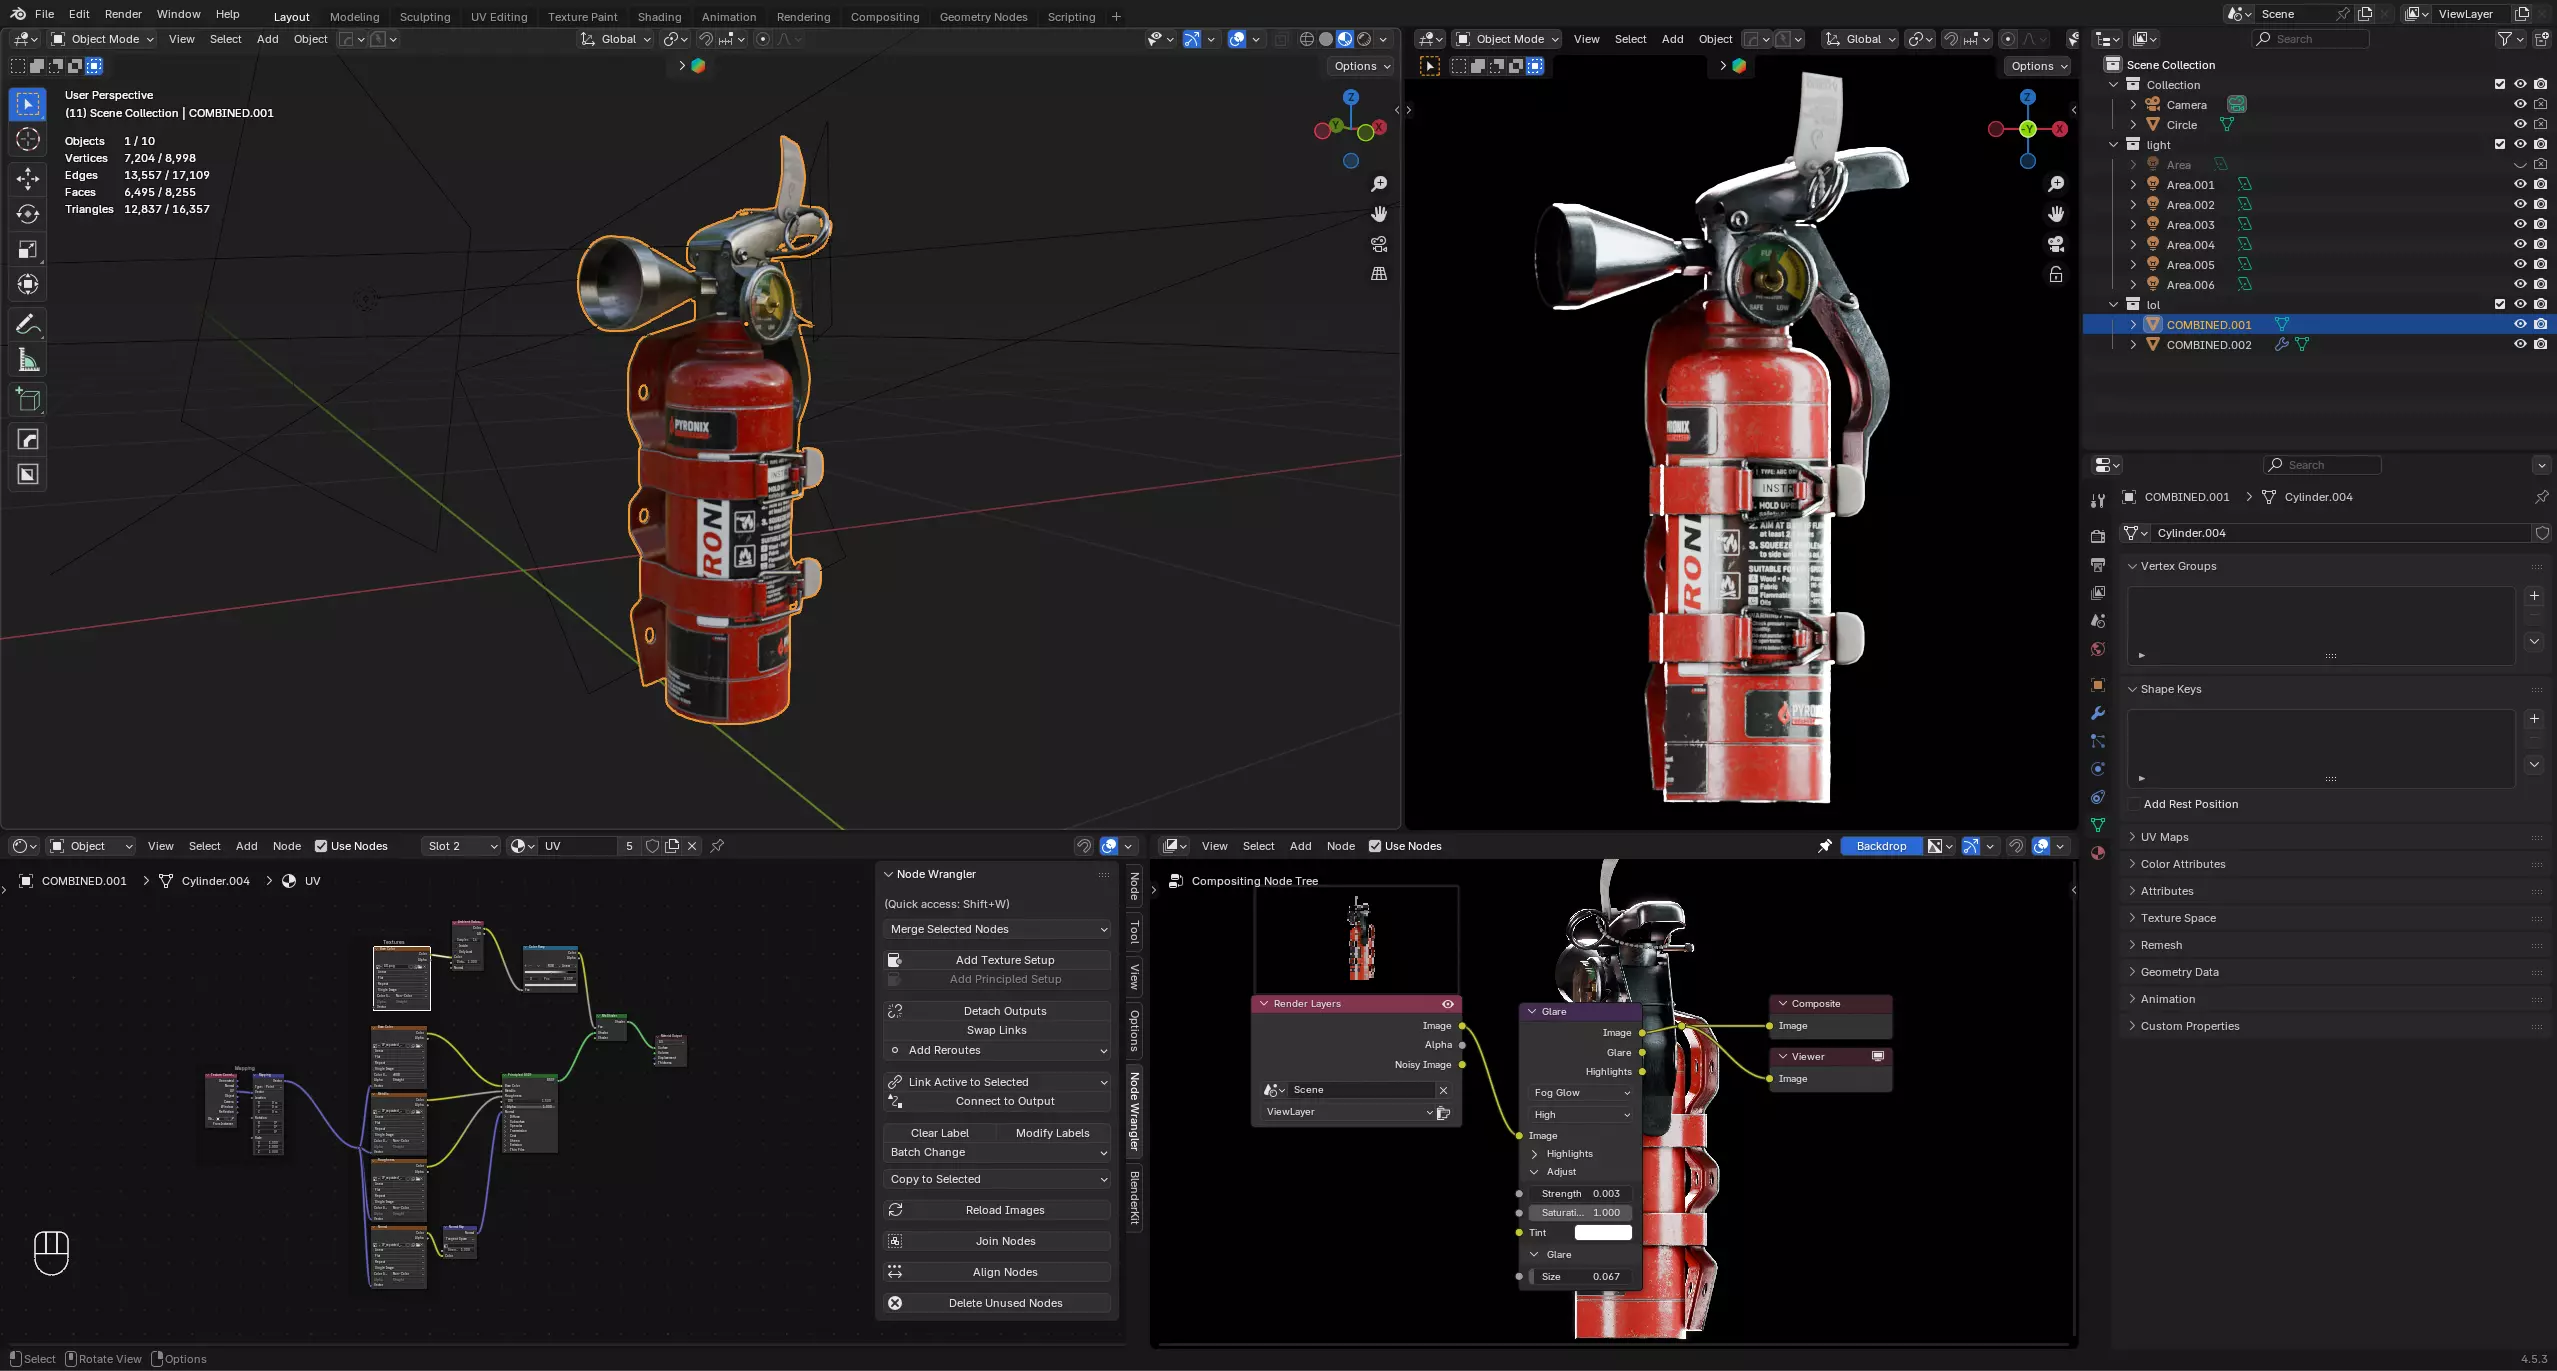Open Object Mode dropdown in left viewport
The image size is (2557, 1371).
(102, 39)
